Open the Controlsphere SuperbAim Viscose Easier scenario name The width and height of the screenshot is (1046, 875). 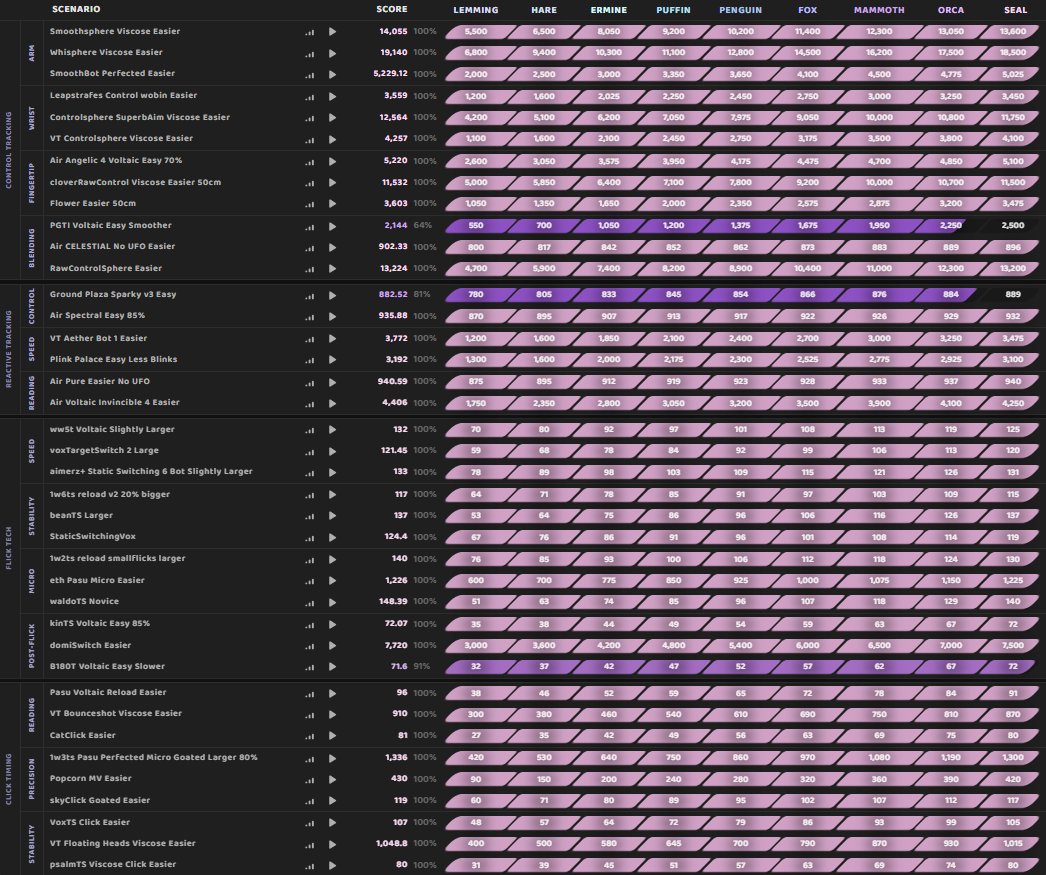pos(139,117)
